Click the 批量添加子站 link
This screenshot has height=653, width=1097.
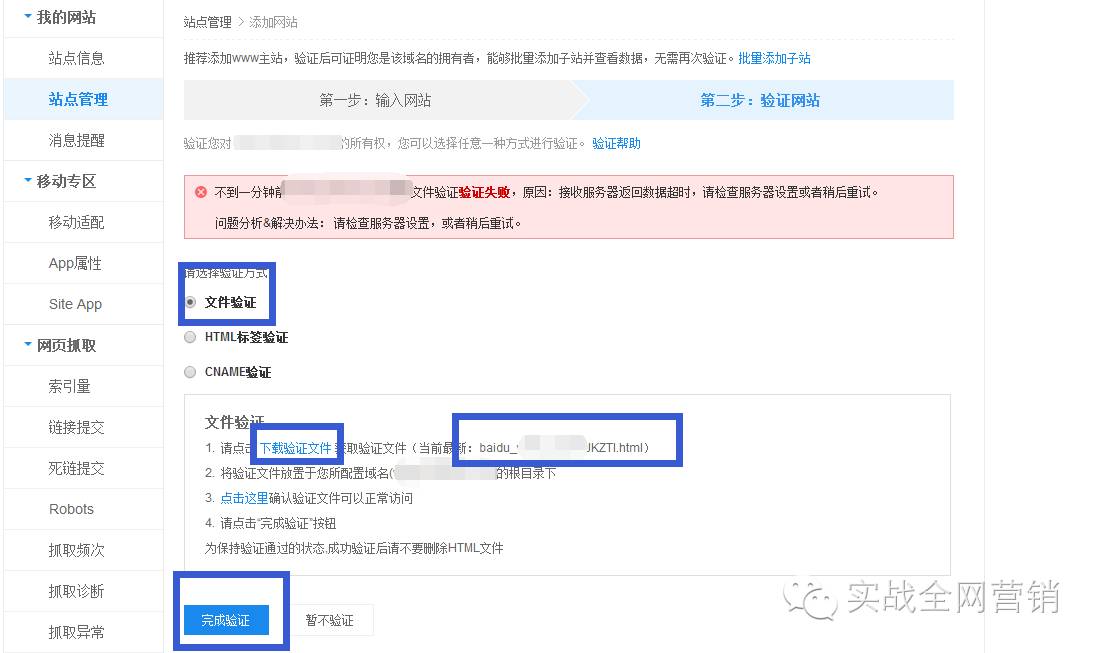pos(774,59)
